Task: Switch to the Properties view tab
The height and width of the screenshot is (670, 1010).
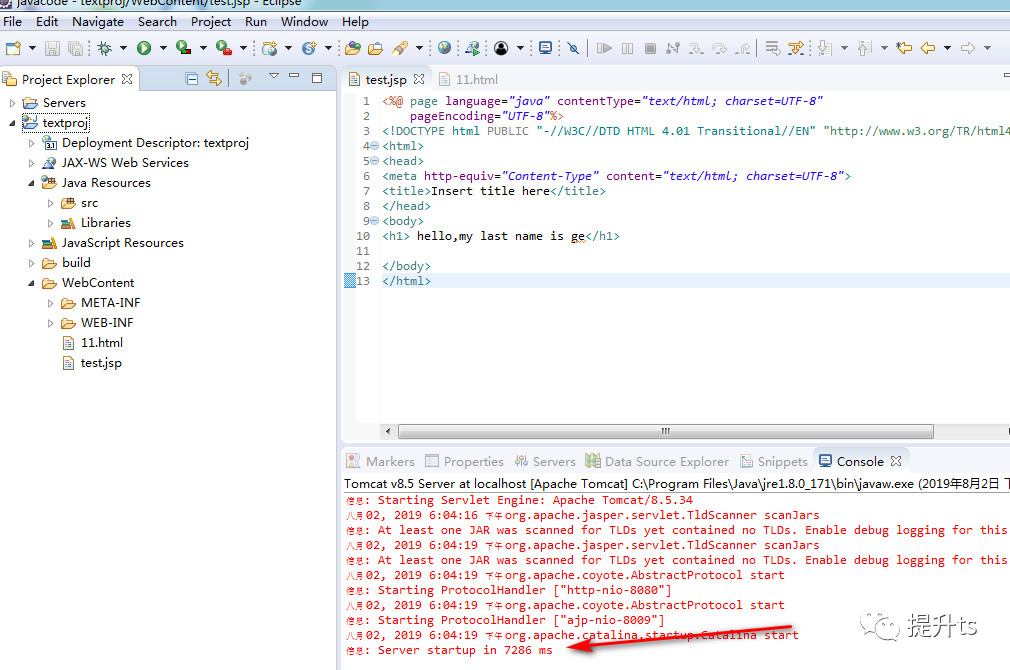Action: click(464, 461)
